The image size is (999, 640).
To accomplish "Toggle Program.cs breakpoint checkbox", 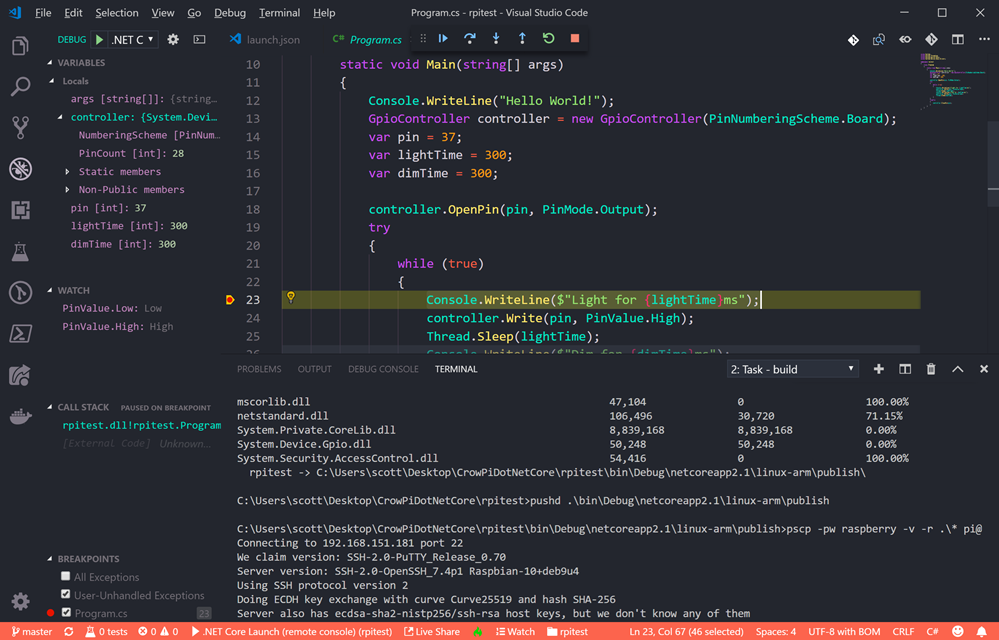I will coord(66,613).
